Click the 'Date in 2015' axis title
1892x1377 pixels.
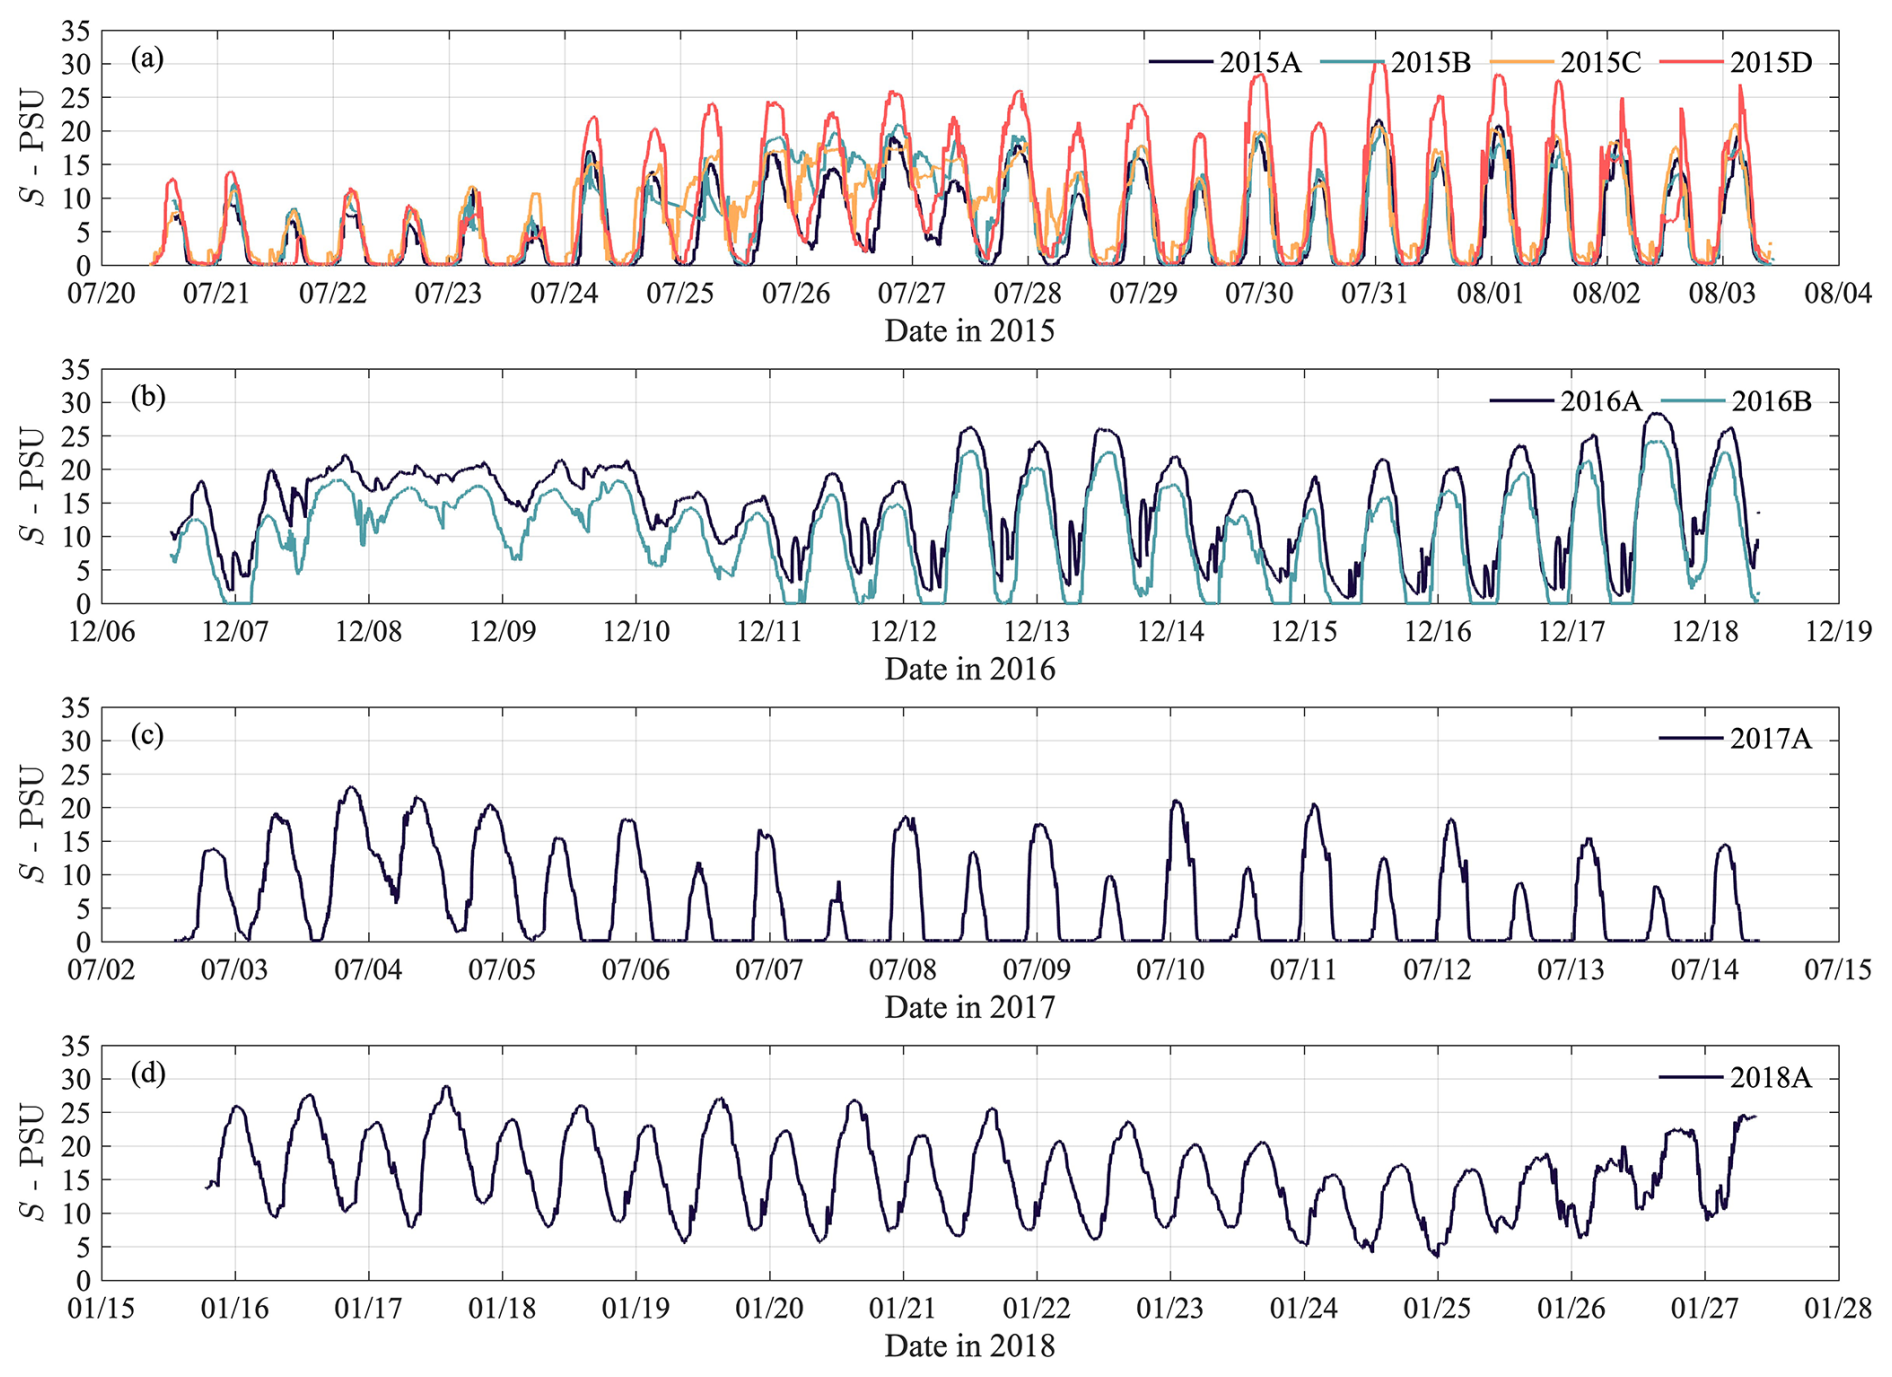pos(969,331)
